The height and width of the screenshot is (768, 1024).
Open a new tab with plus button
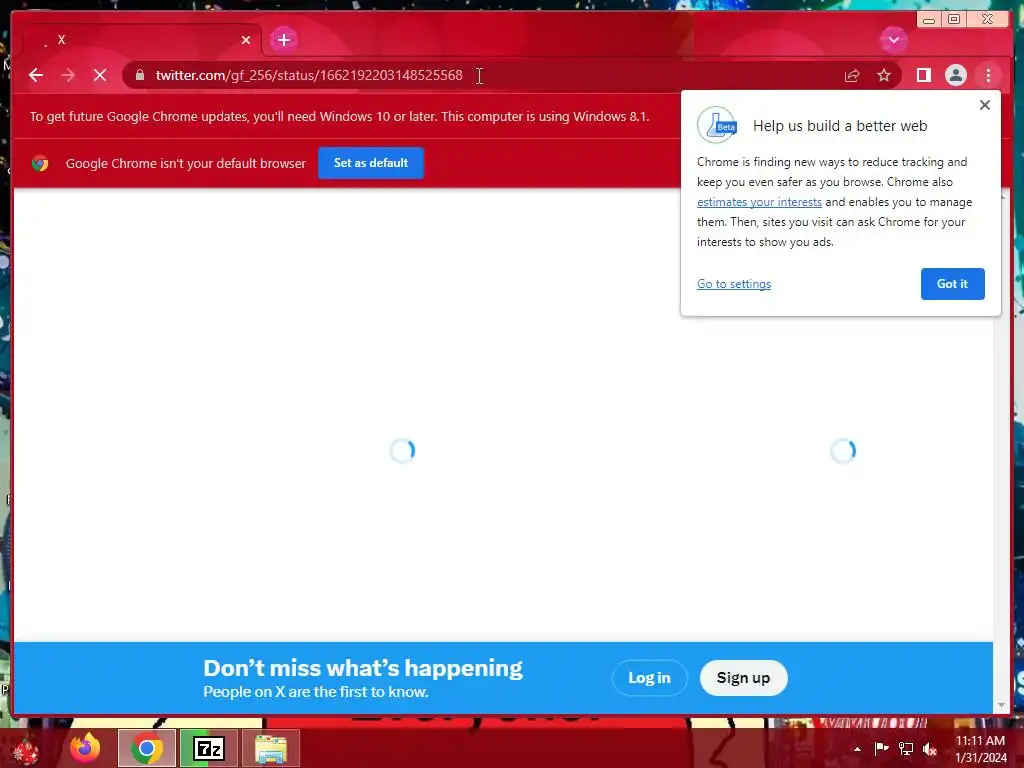click(x=283, y=40)
